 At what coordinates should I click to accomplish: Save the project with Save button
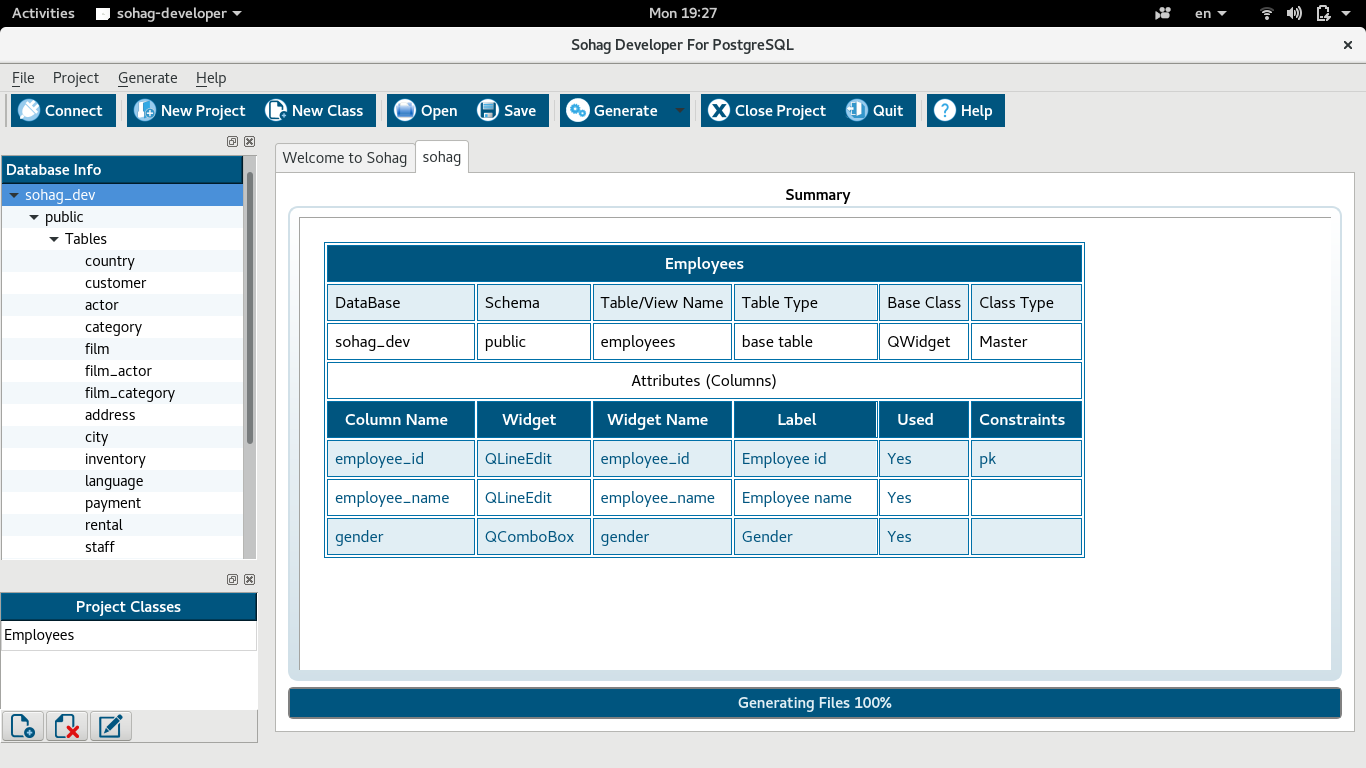[x=508, y=110]
